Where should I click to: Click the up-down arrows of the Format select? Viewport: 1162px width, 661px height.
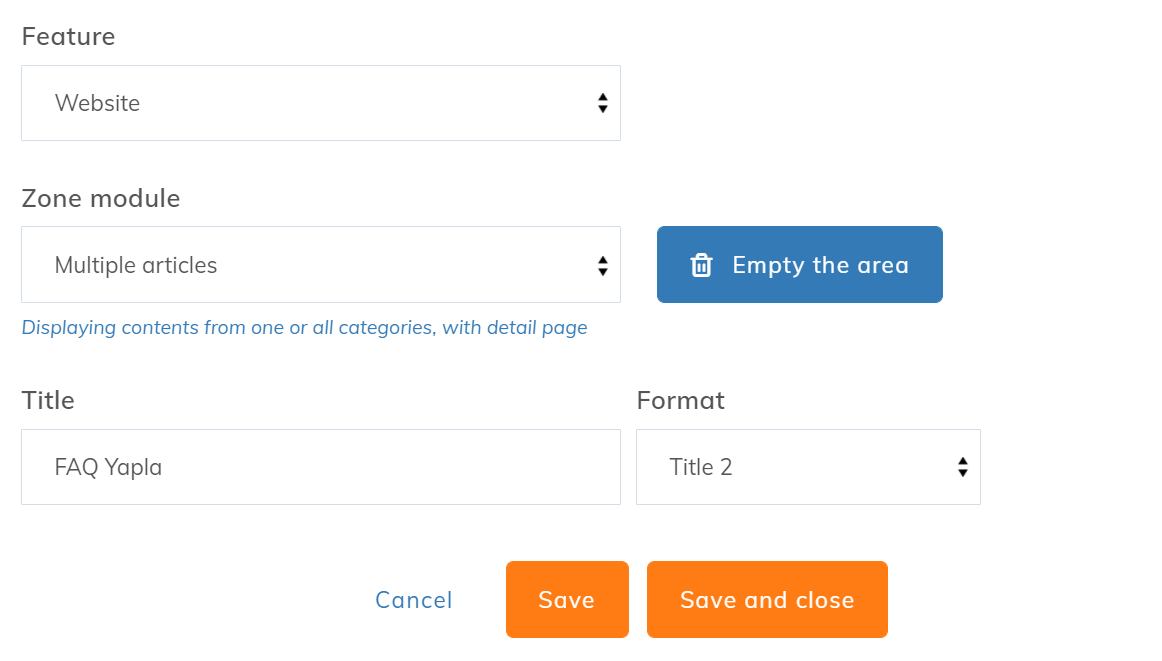(x=962, y=467)
